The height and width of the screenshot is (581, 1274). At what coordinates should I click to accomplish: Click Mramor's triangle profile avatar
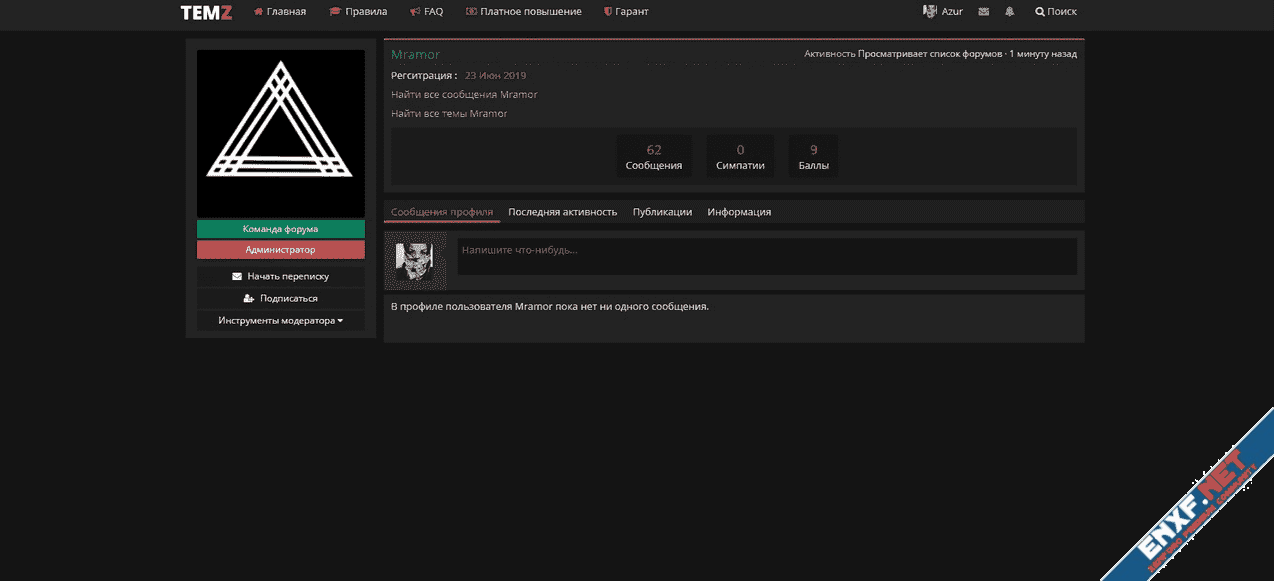pos(280,133)
